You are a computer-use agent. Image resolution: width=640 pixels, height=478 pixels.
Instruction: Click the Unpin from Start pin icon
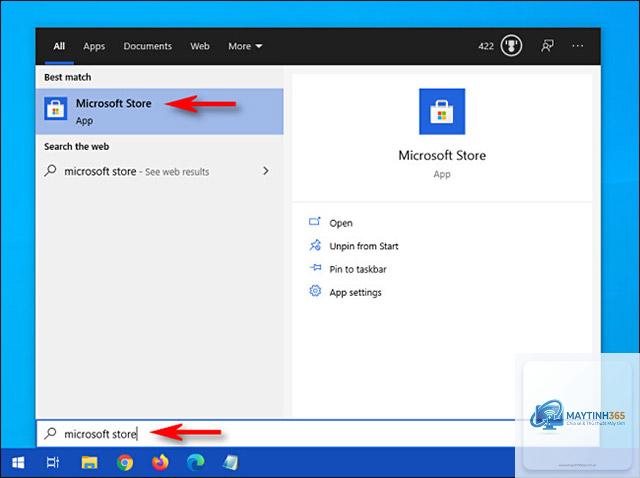pos(315,245)
